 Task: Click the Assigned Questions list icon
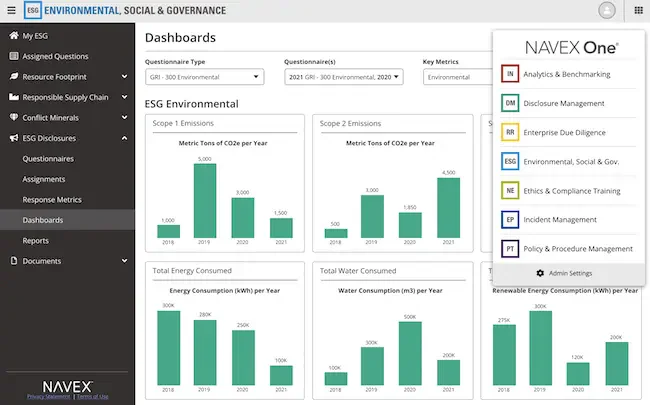(x=14, y=56)
